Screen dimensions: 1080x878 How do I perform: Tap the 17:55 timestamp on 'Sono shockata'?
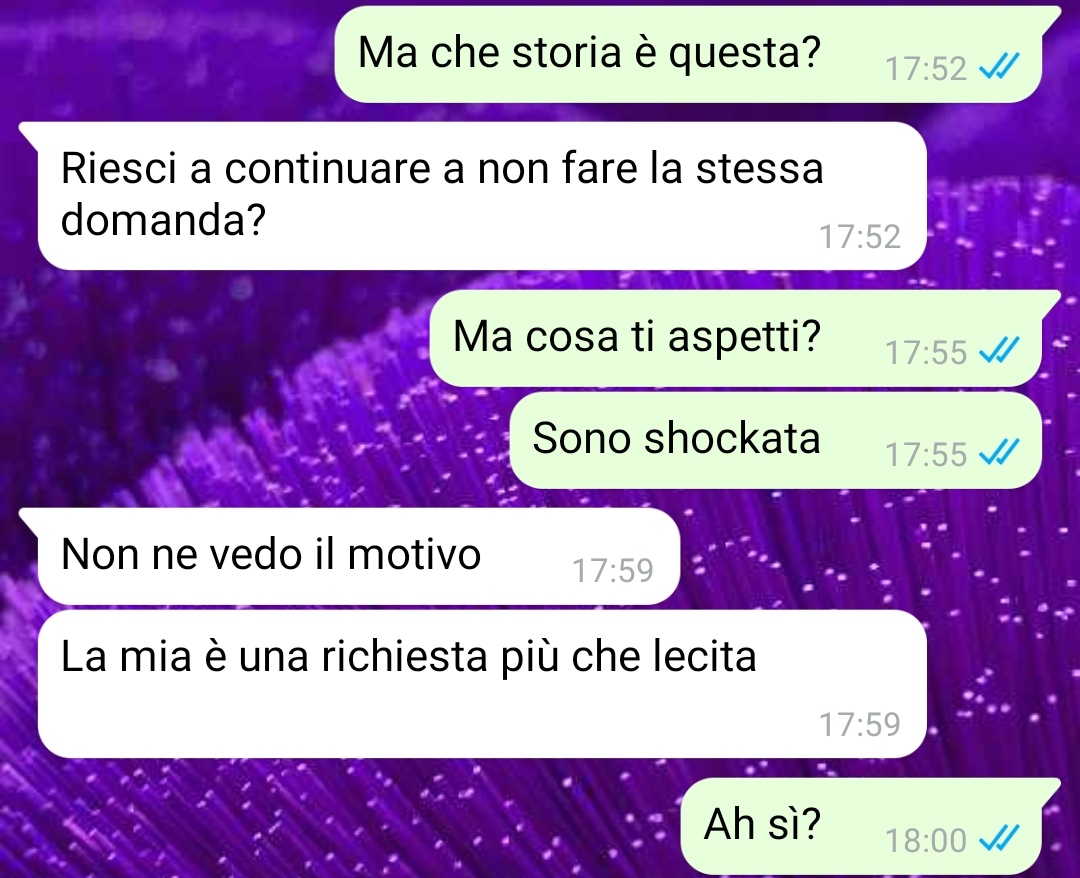point(926,454)
